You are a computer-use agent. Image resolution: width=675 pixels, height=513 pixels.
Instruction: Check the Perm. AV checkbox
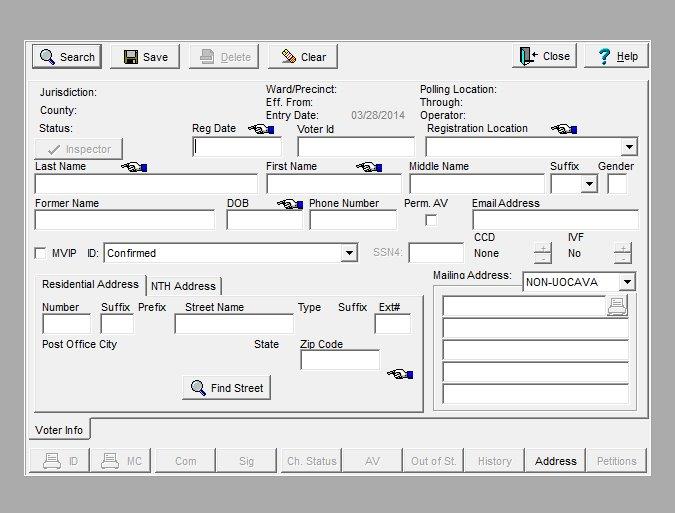tap(431, 220)
